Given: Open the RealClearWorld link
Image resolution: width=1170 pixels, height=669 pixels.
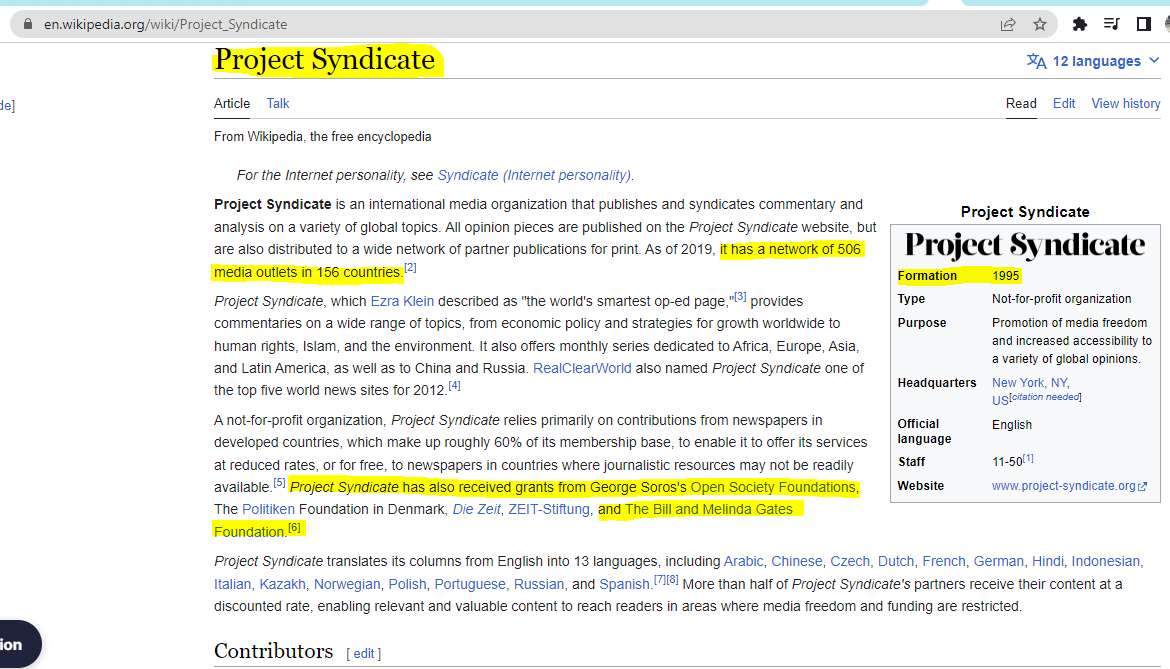Looking at the screenshot, I should (582, 368).
